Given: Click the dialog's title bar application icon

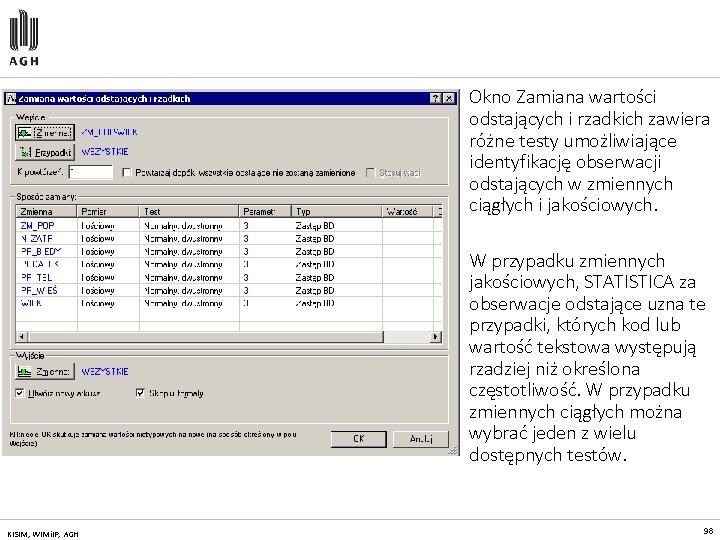Looking at the screenshot, I should (11, 98).
